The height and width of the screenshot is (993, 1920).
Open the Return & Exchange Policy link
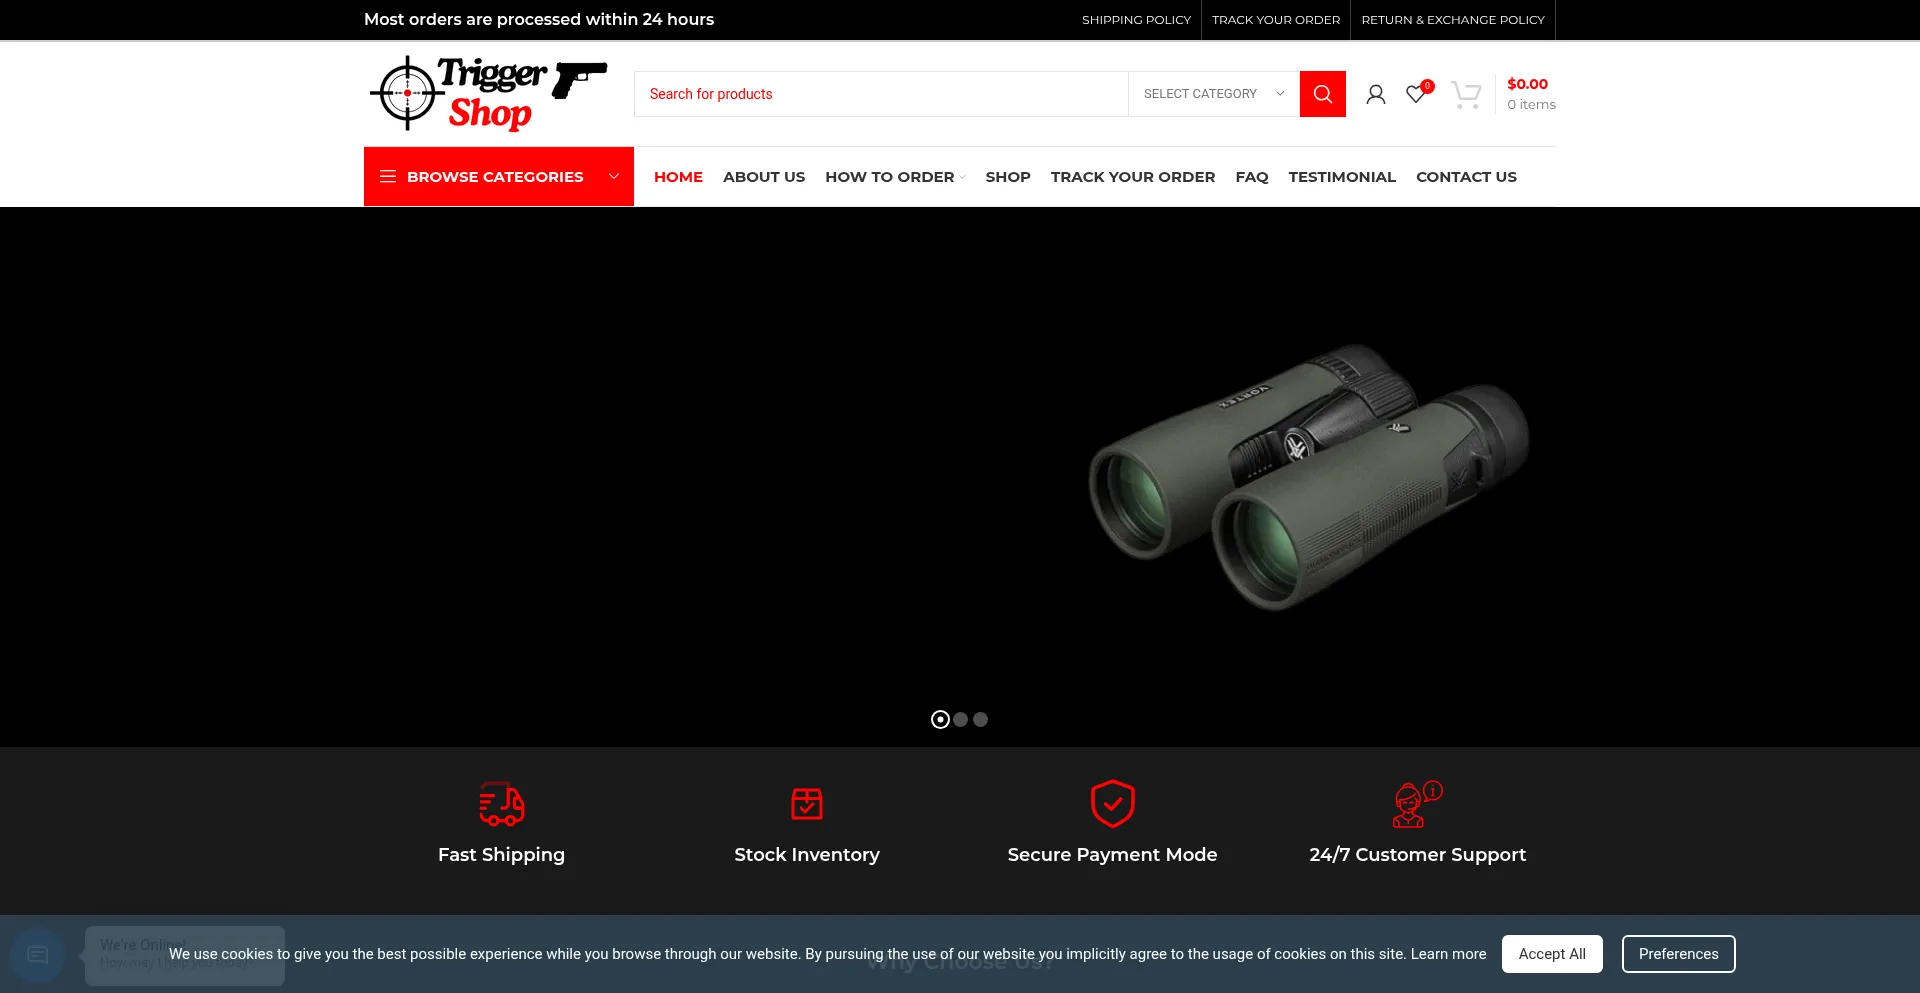[1452, 20]
